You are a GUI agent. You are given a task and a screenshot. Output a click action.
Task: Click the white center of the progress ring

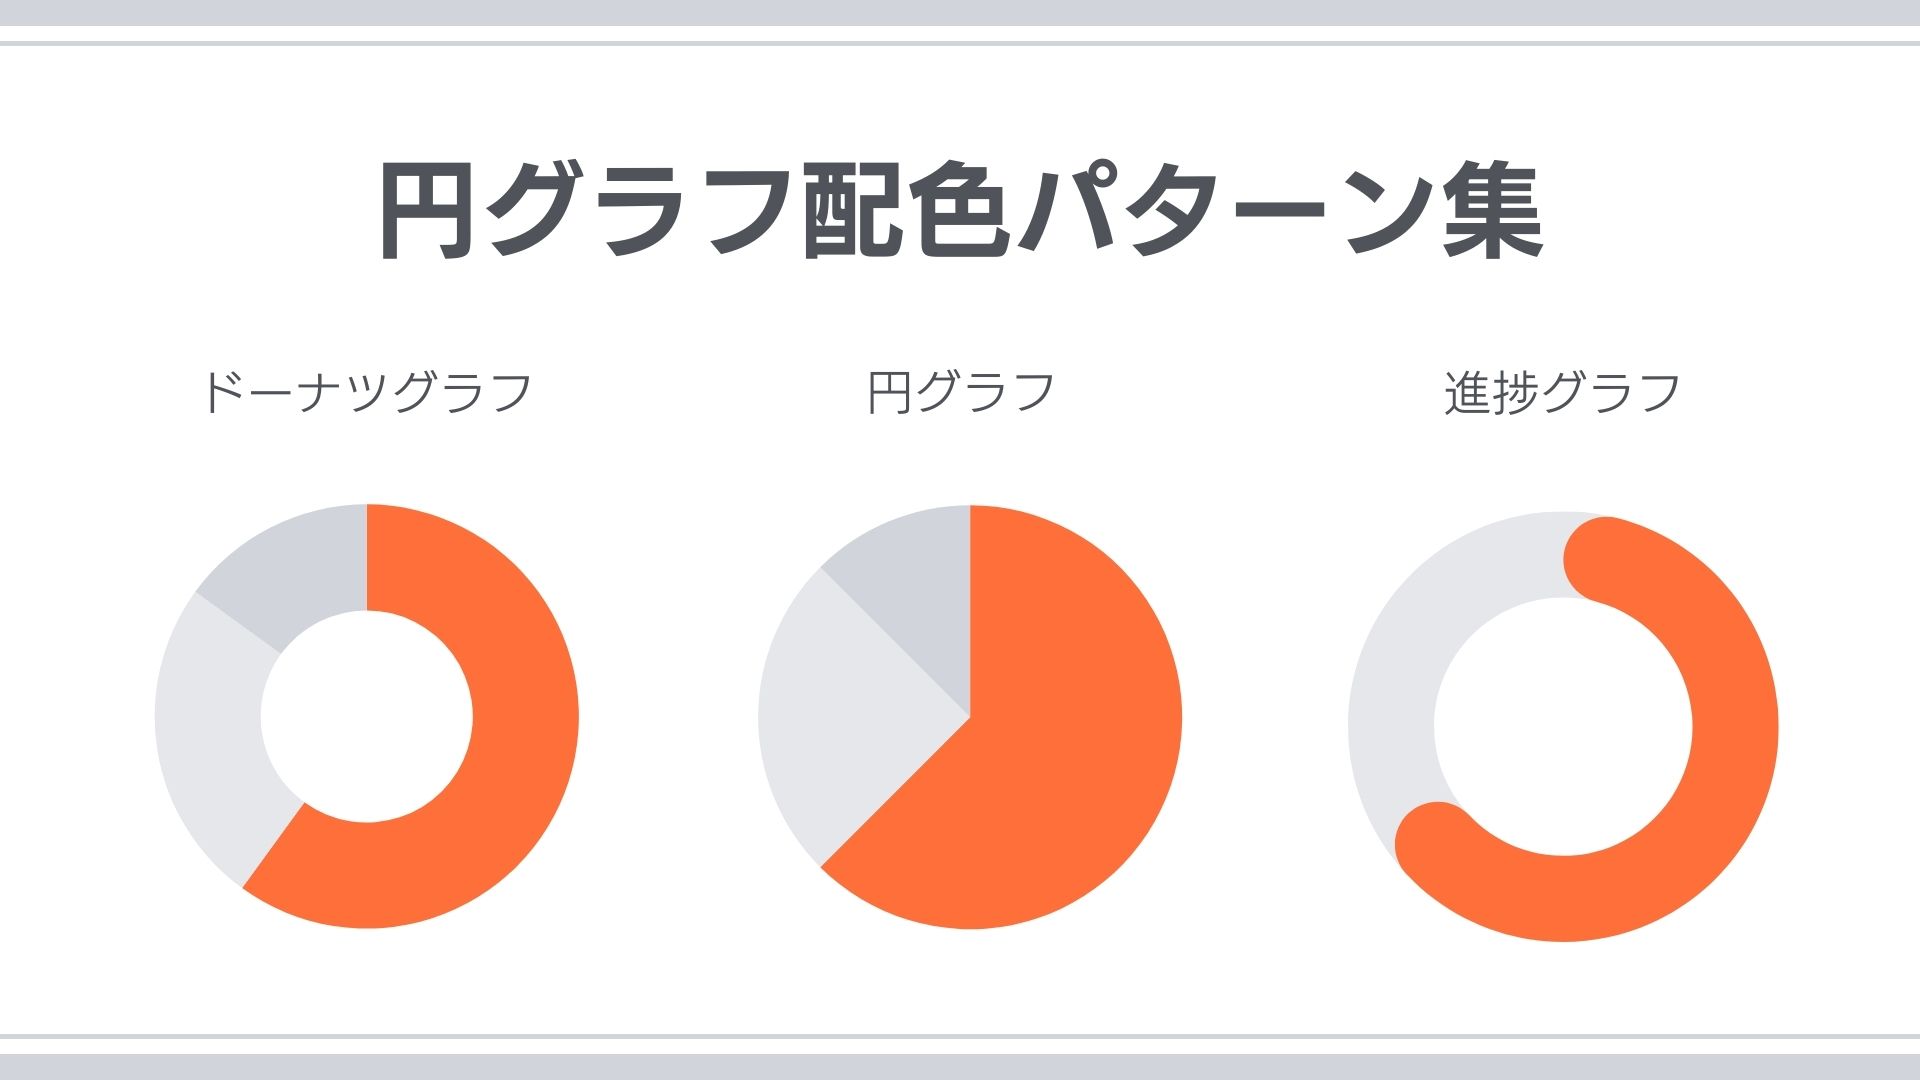tap(1562, 726)
